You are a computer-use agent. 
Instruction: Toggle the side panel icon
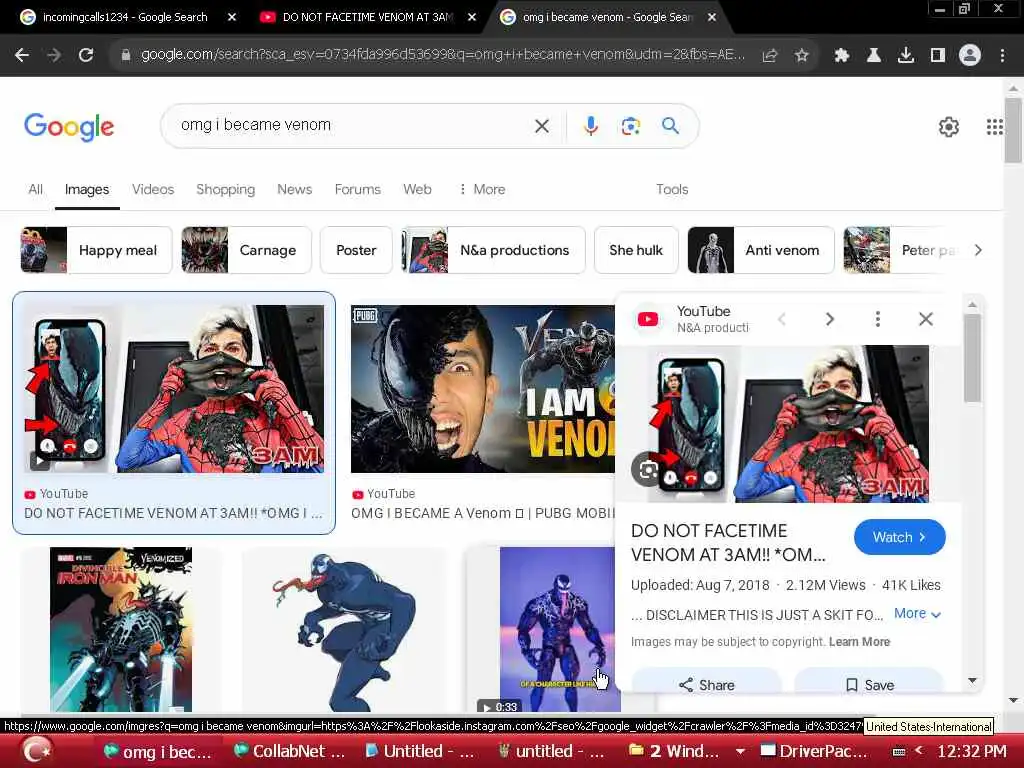point(937,56)
